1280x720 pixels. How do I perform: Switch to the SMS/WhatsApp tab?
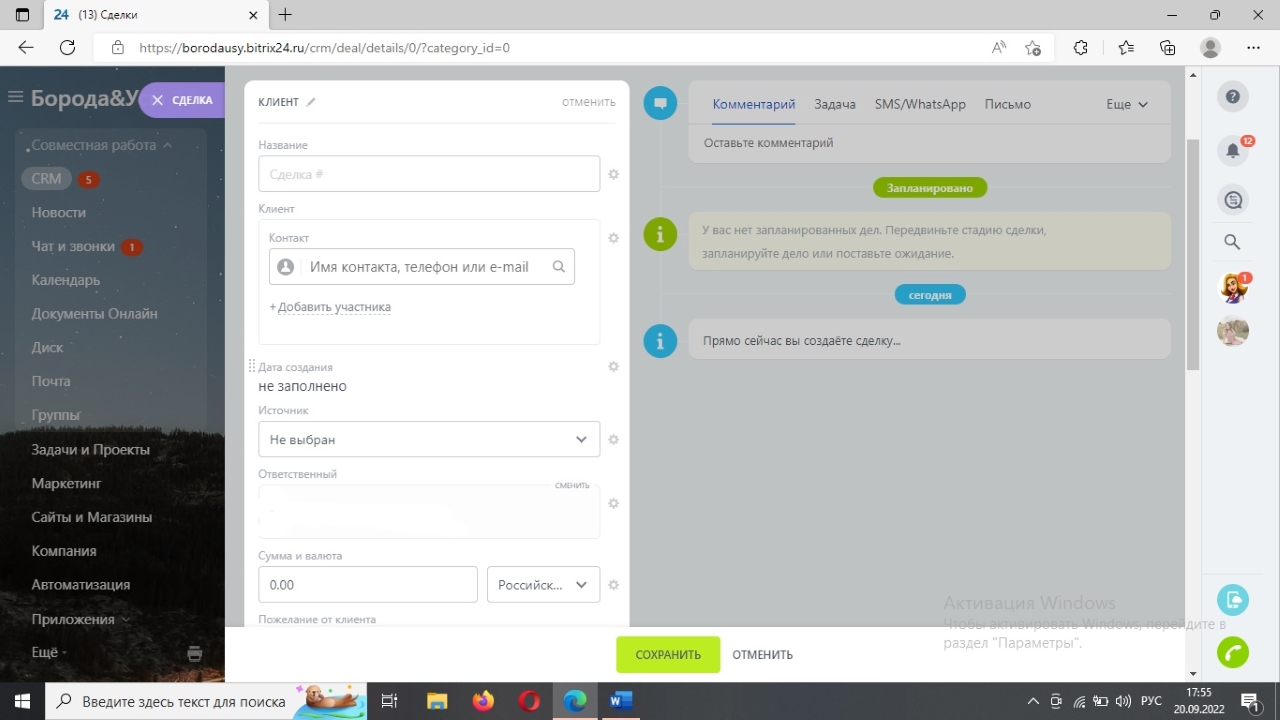coord(920,104)
